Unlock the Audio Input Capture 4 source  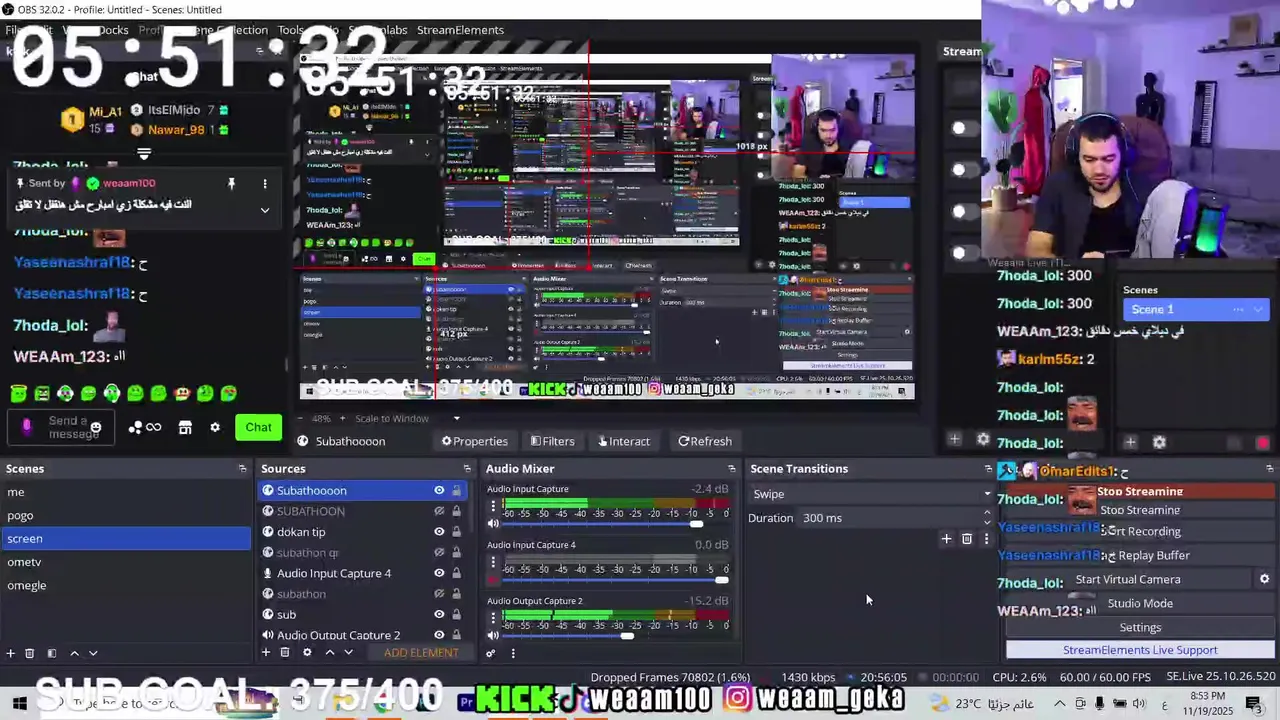pyautogui.click(x=457, y=573)
